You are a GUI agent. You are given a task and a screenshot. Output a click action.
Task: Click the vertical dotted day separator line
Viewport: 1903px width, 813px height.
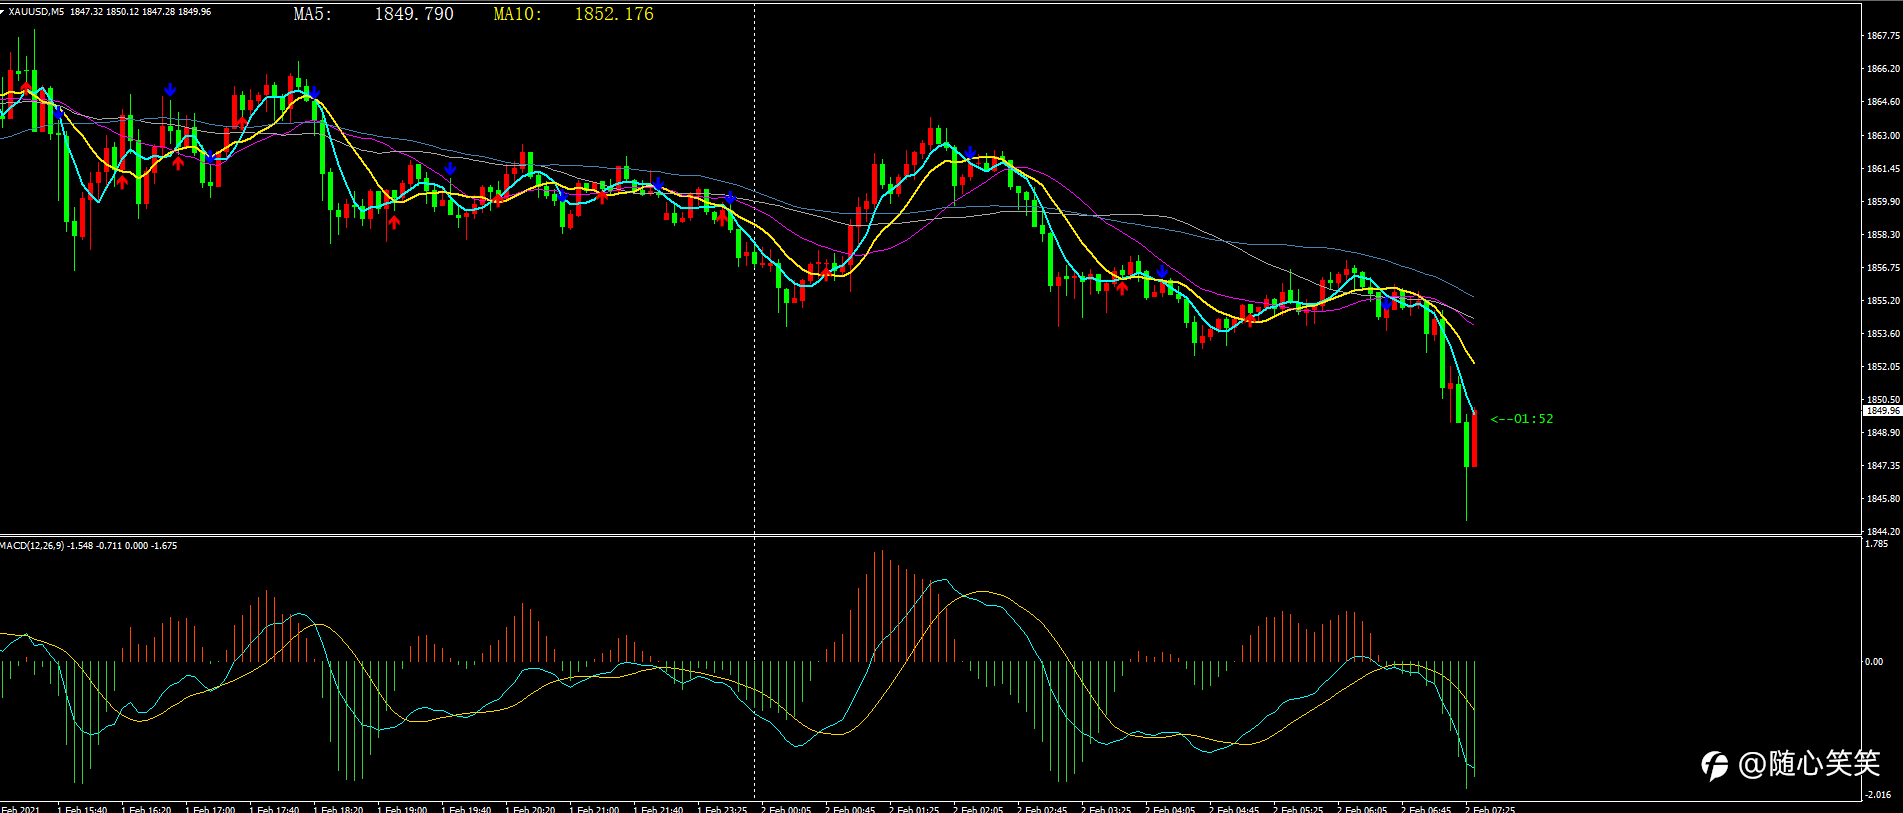[754, 400]
